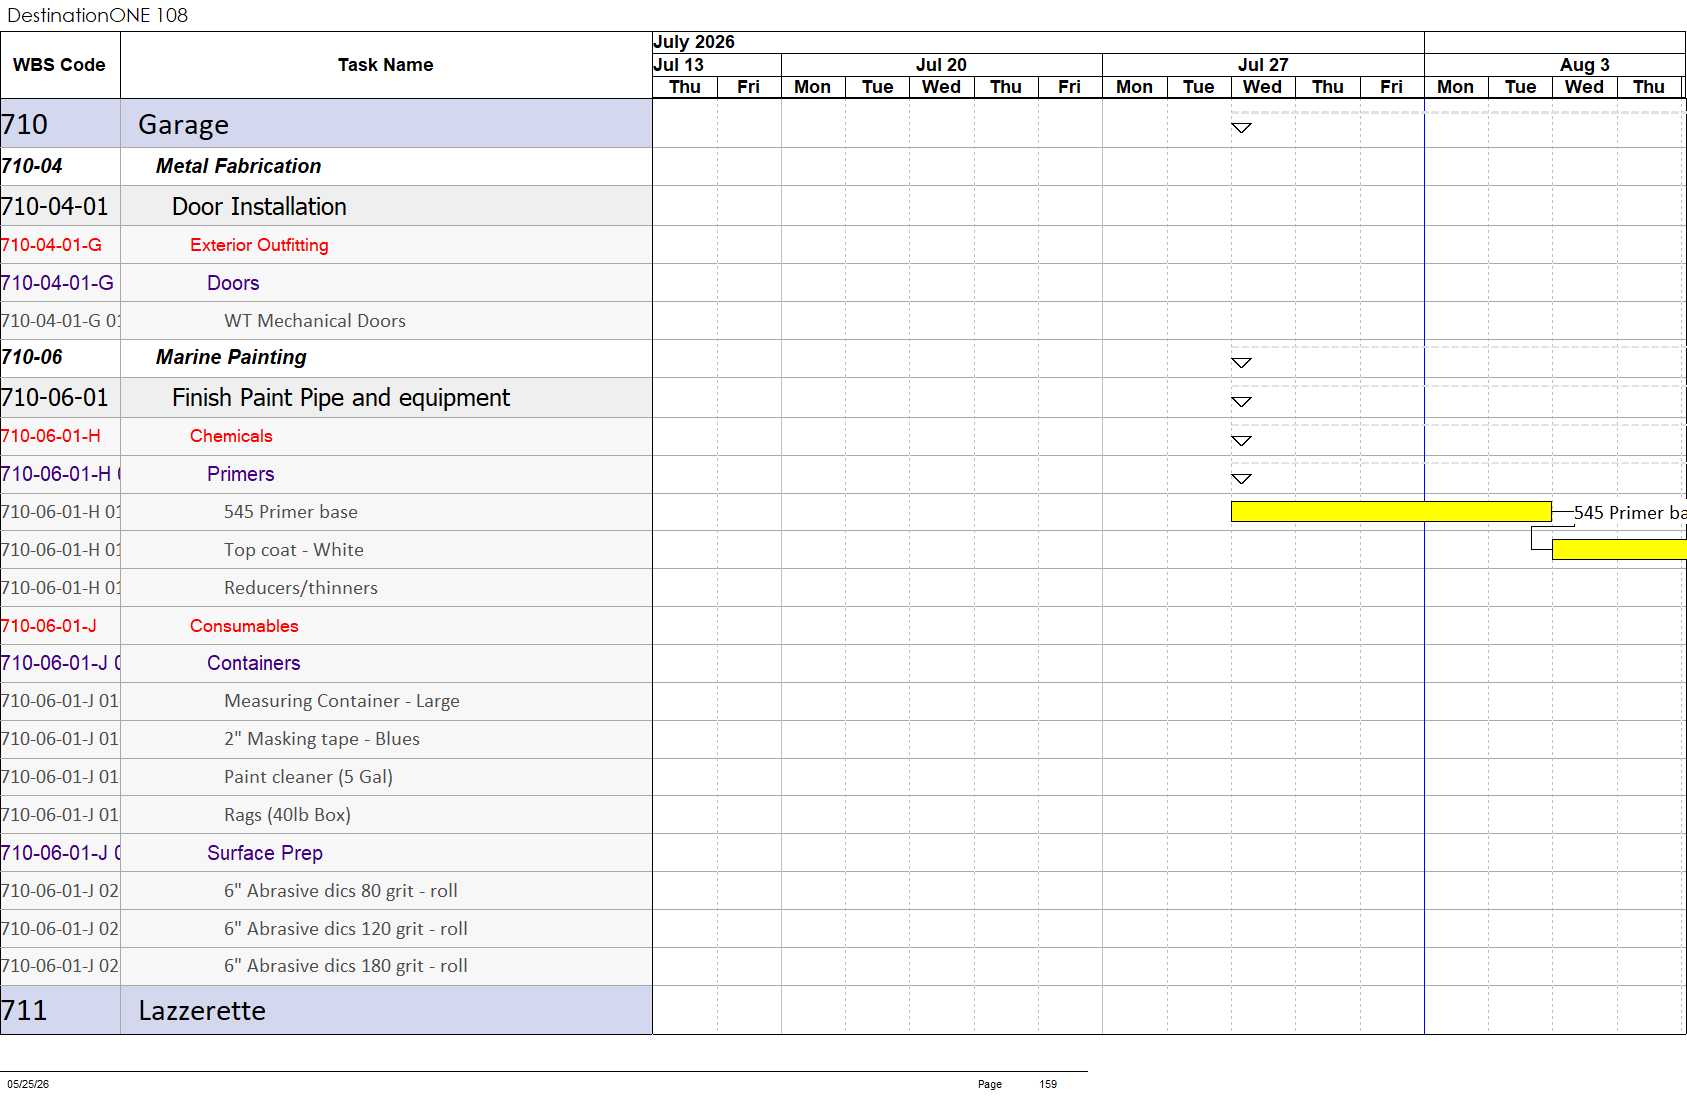Click the Jul 13 week header

[x=717, y=65]
